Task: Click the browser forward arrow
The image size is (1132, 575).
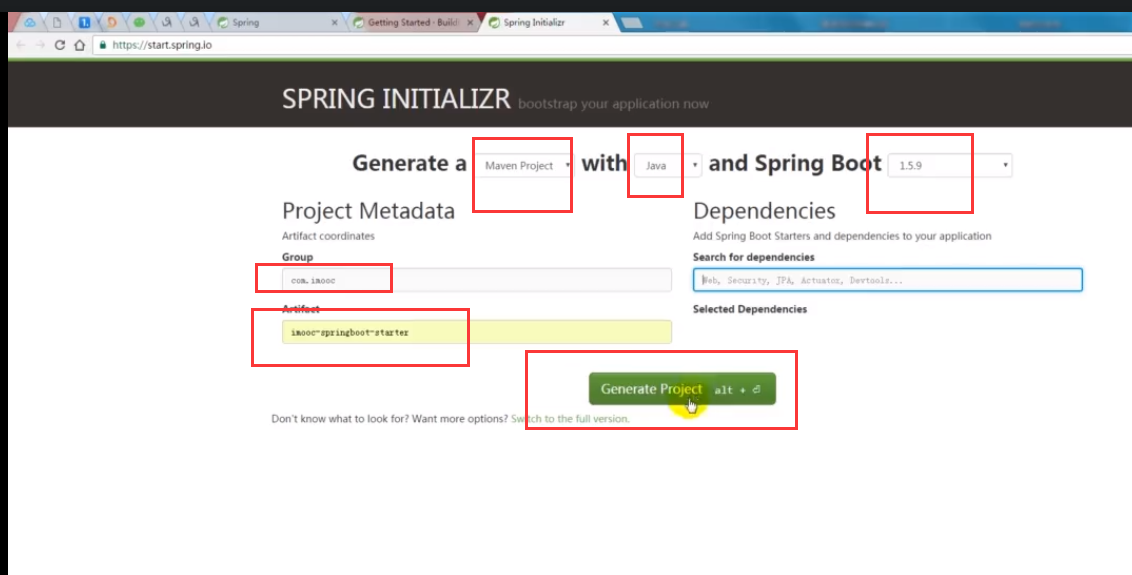Action: [40, 45]
